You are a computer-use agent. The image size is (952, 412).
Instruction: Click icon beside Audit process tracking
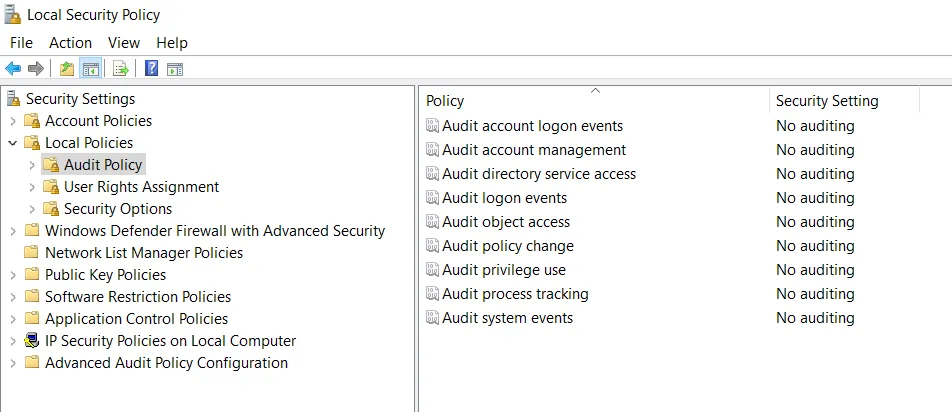click(x=432, y=294)
